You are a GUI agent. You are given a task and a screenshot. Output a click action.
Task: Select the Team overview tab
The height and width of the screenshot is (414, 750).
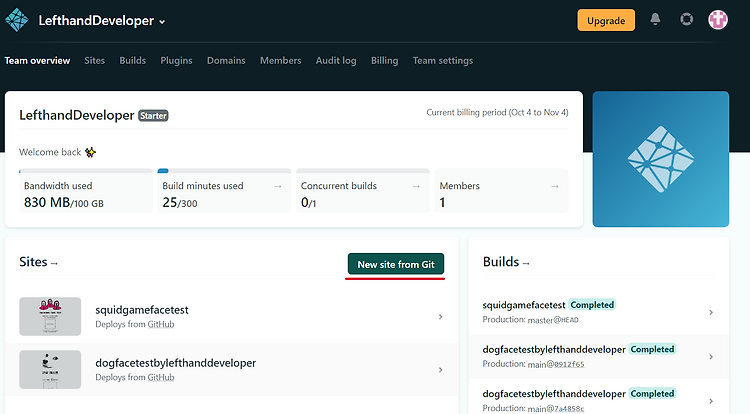37,61
